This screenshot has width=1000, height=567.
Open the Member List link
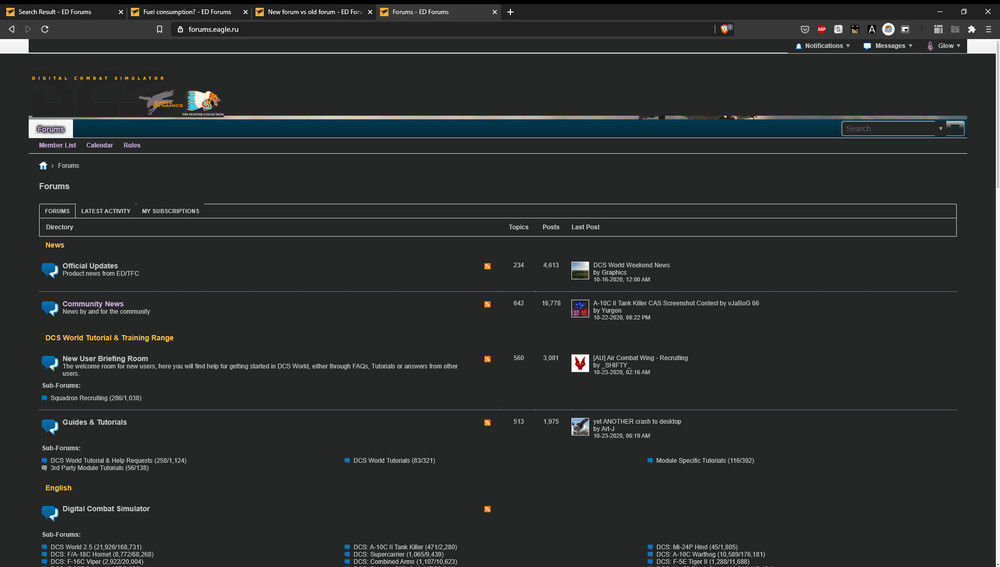[x=57, y=145]
